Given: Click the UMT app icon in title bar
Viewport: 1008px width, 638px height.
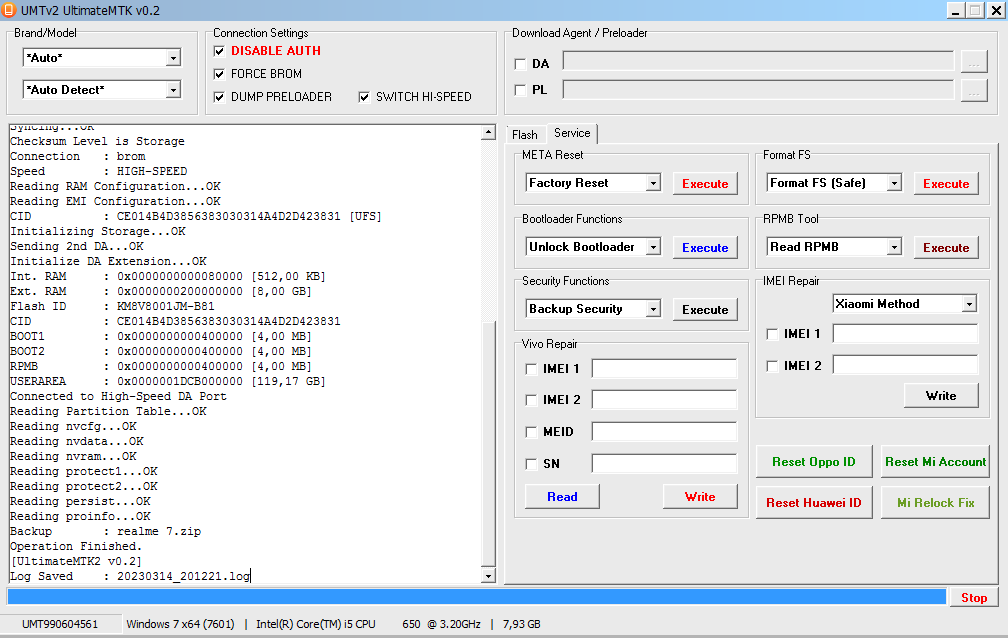Looking at the screenshot, I should click(x=8, y=10).
